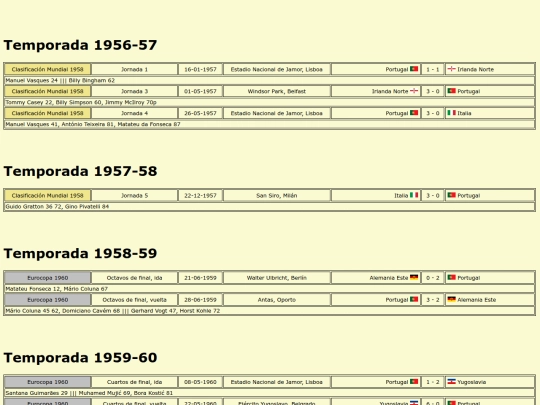Click Portugal flag in Octavos de final, ida row
Image resolution: width=540 pixels, height=405 pixels.
[451, 277]
